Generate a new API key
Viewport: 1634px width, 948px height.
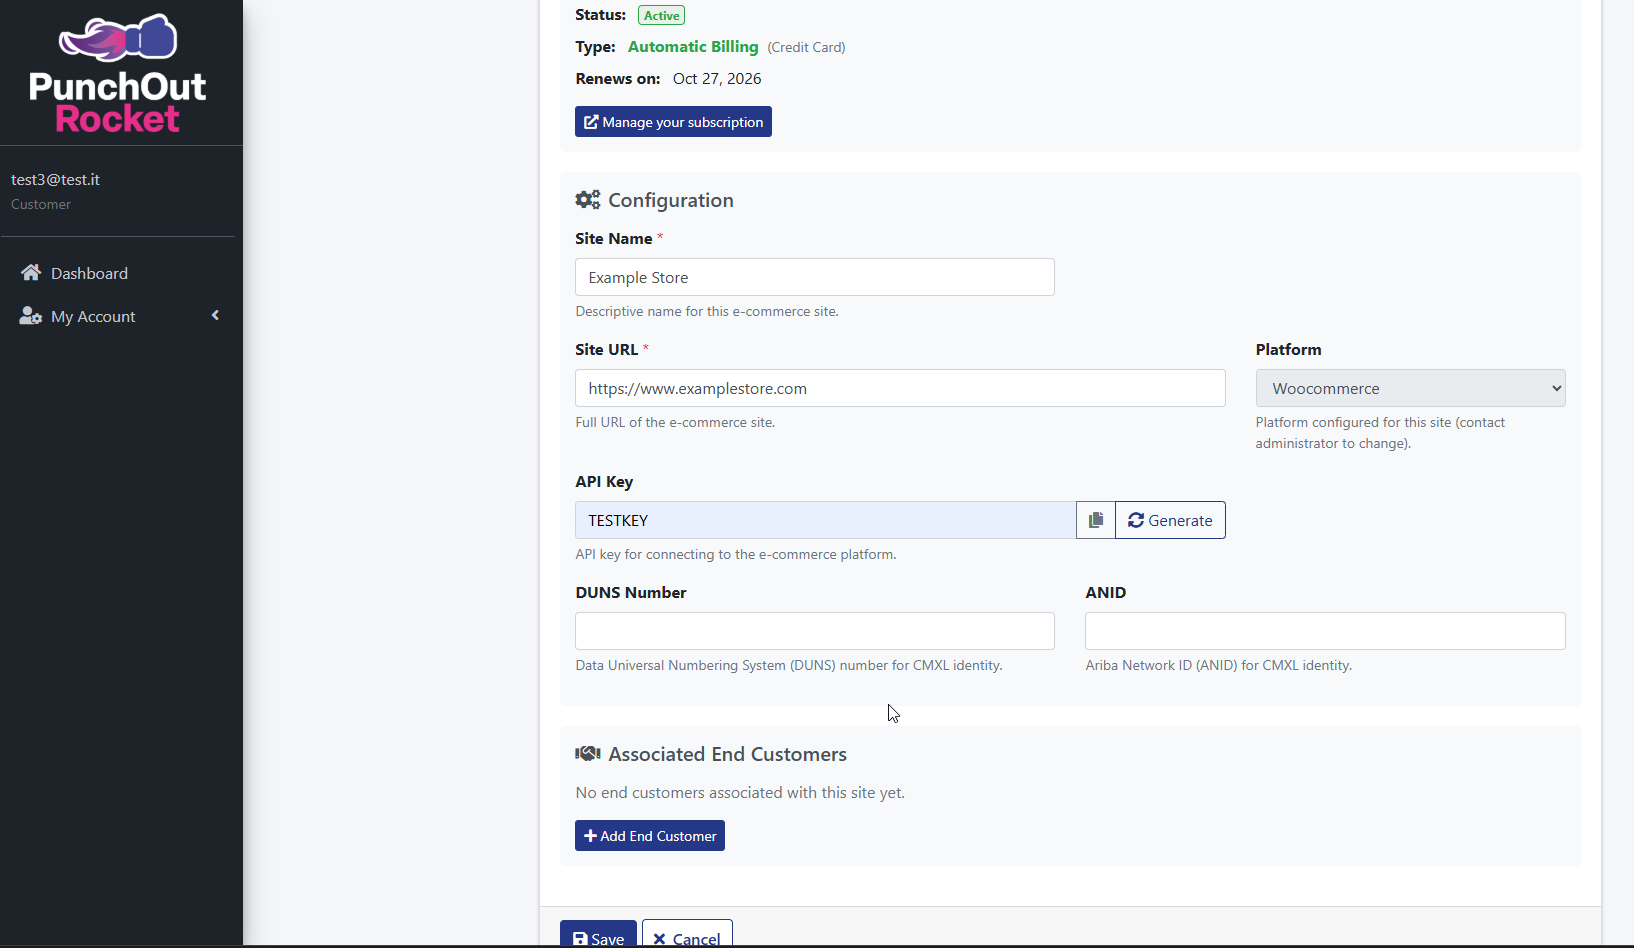click(x=1170, y=520)
